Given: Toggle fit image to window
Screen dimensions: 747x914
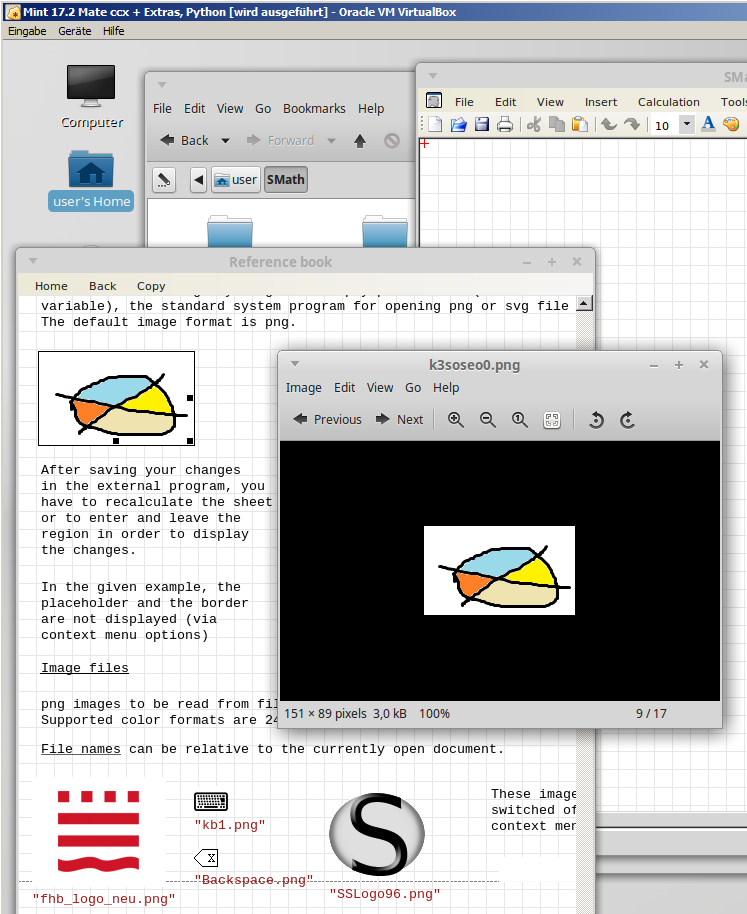Looking at the screenshot, I should pos(552,420).
